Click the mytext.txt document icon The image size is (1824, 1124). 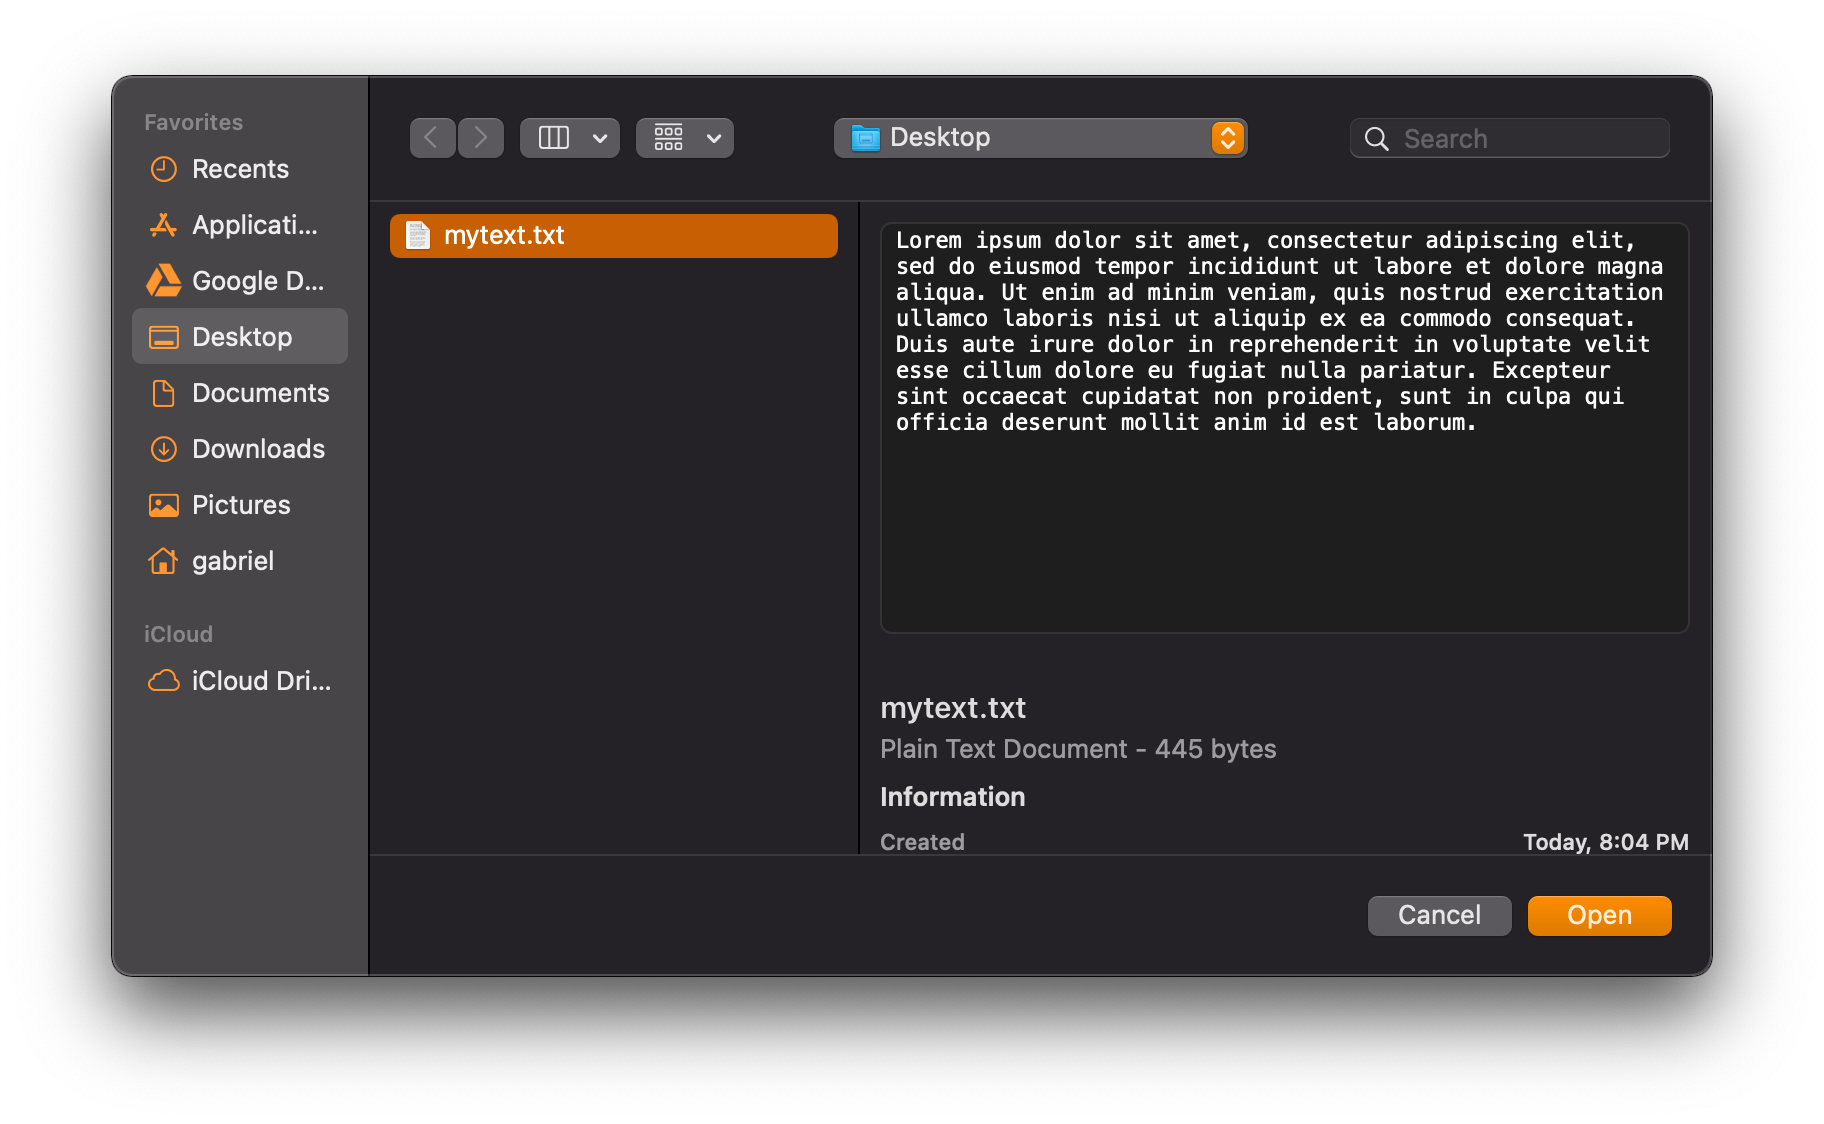tap(417, 235)
